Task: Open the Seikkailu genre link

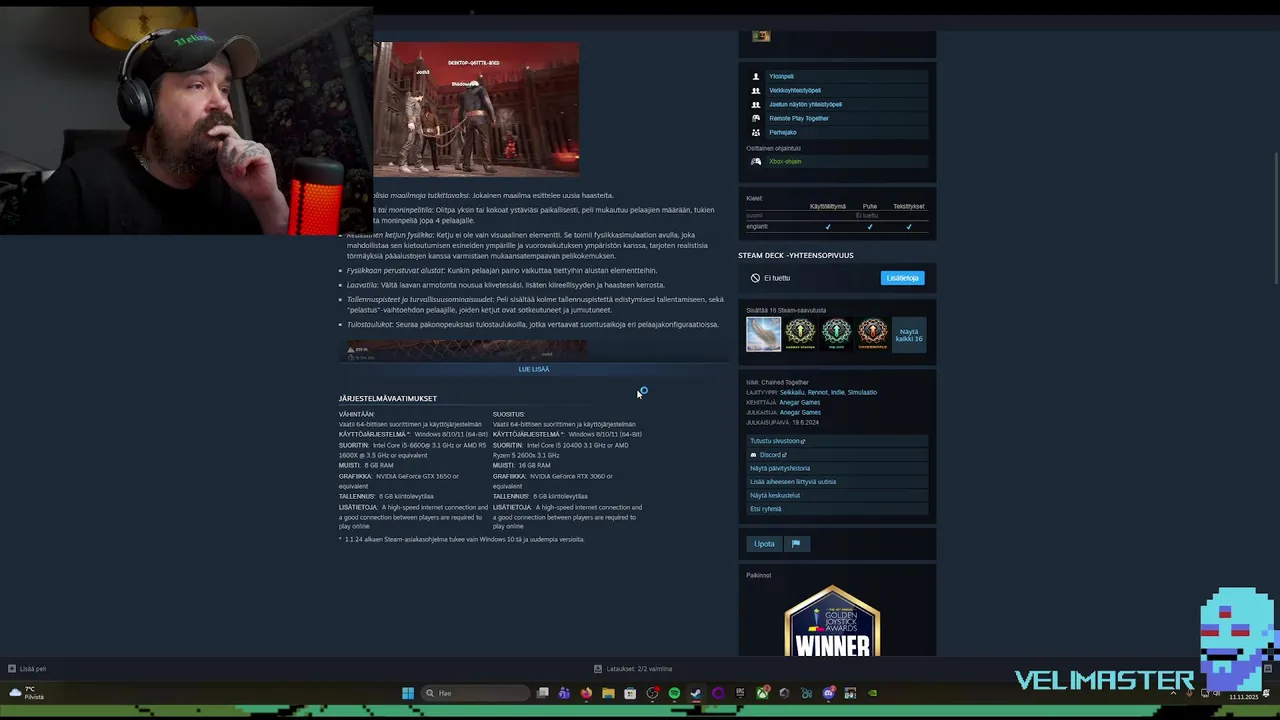Action: click(792, 392)
